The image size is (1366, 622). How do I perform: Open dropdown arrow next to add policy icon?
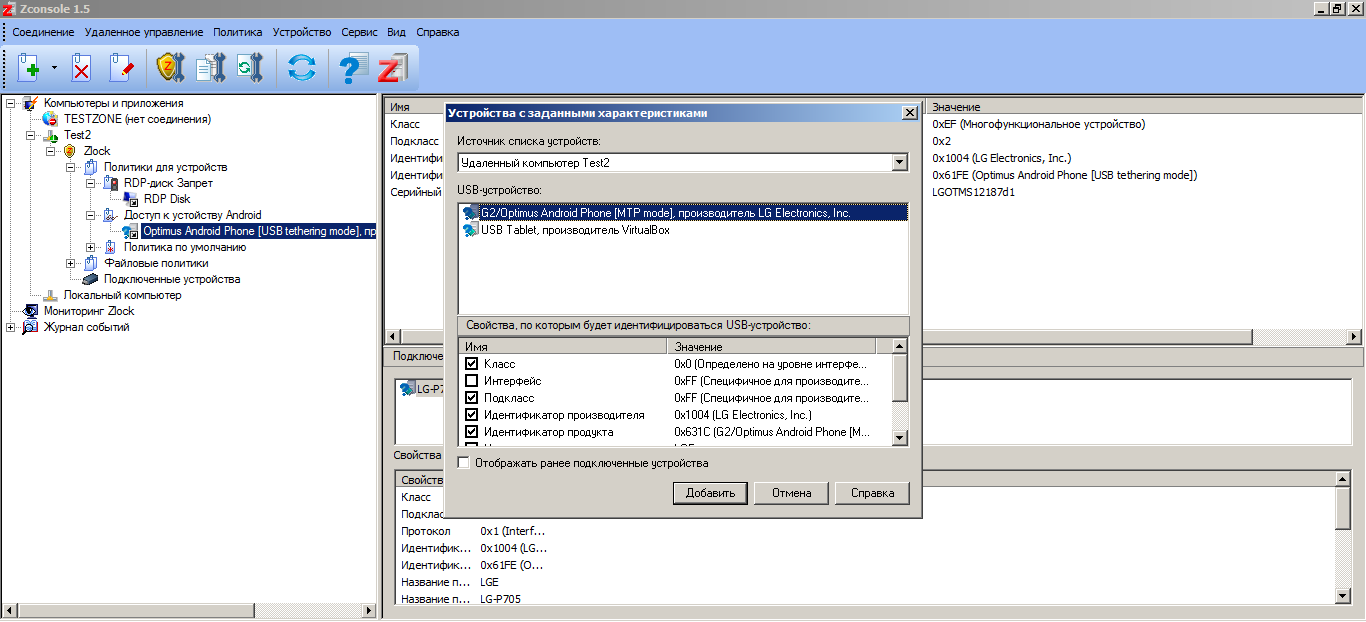[x=54, y=68]
